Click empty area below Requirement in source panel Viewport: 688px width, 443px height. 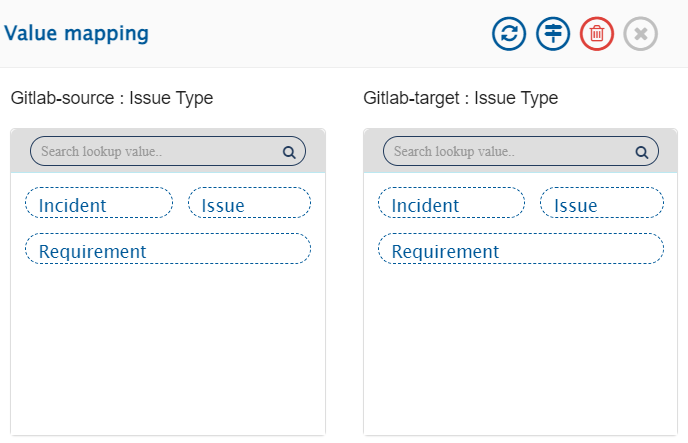pos(168,350)
